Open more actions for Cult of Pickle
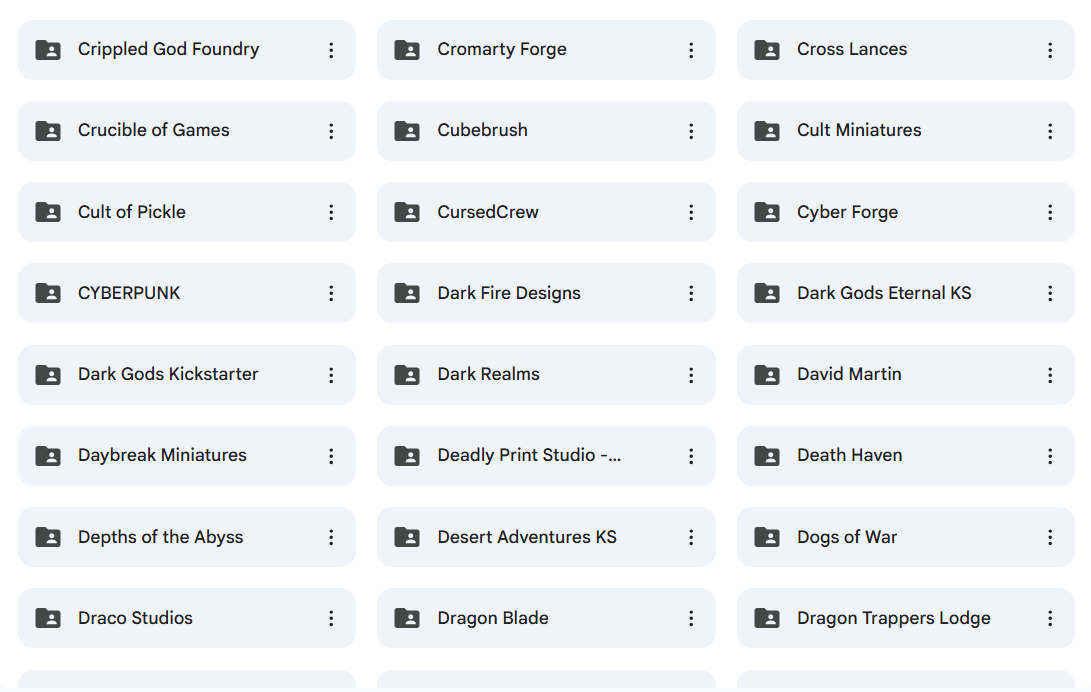This screenshot has height=692, width=1091. [331, 212]
